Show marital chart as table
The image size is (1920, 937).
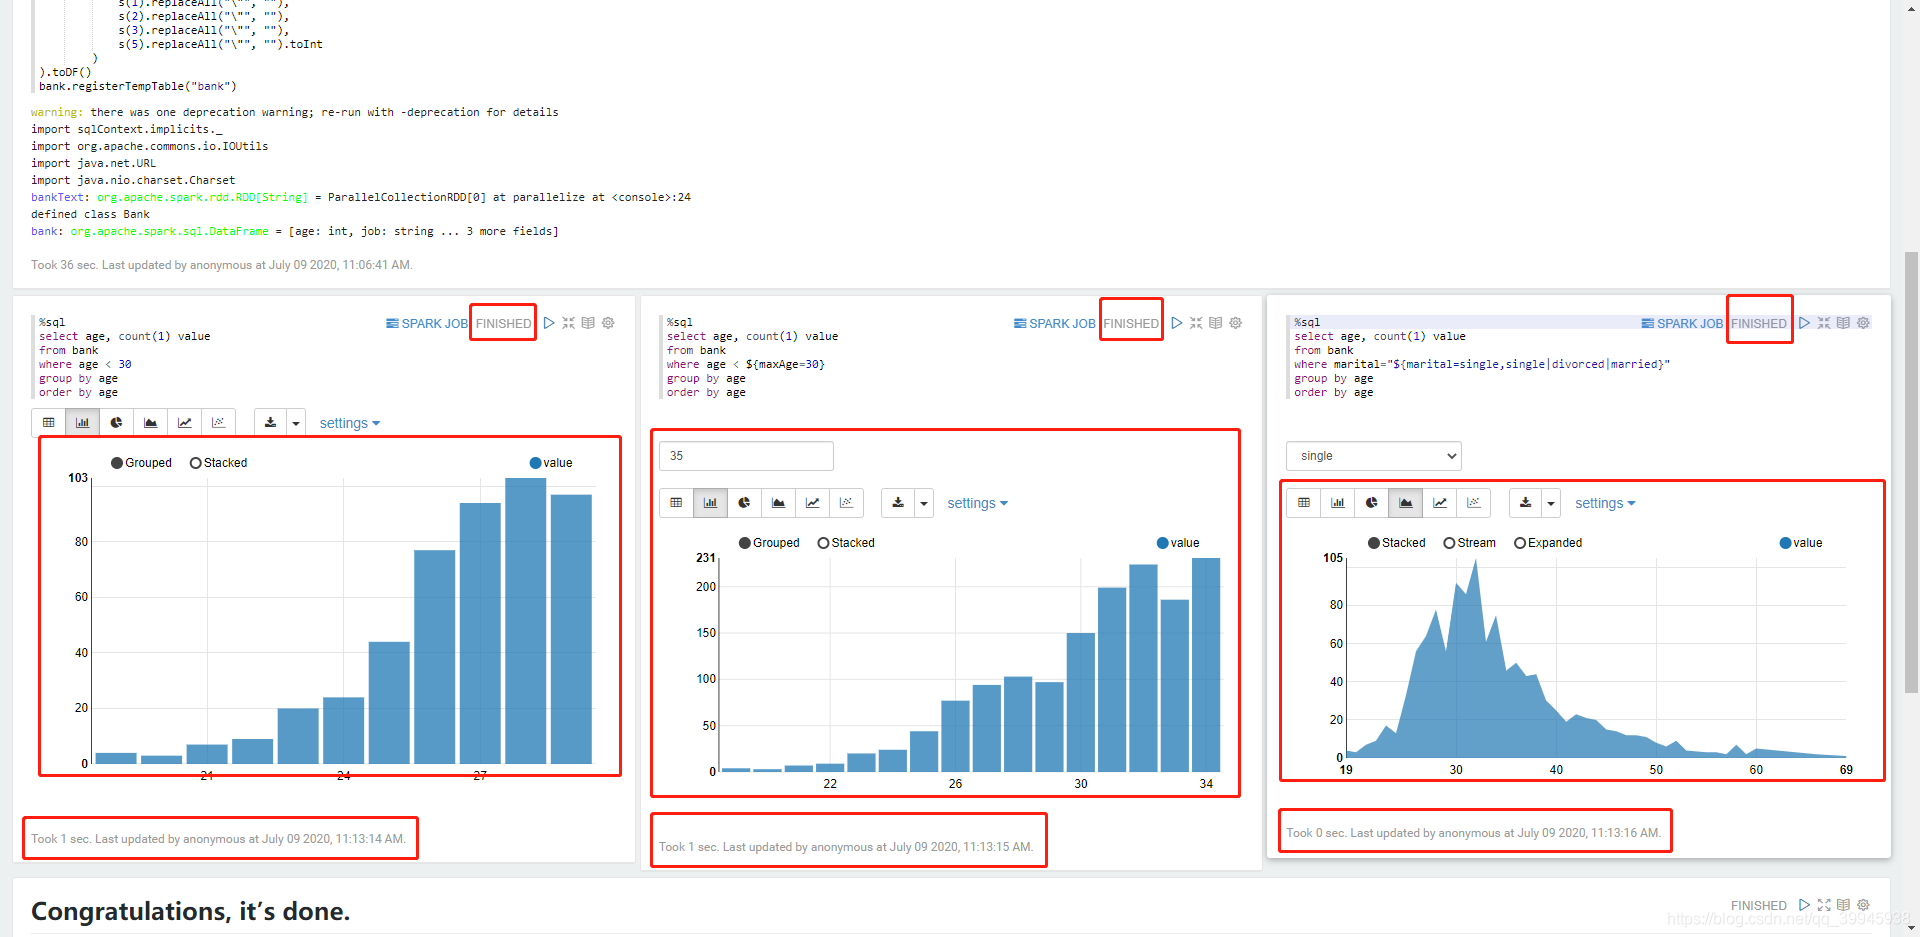click(x=1303, y=503)
